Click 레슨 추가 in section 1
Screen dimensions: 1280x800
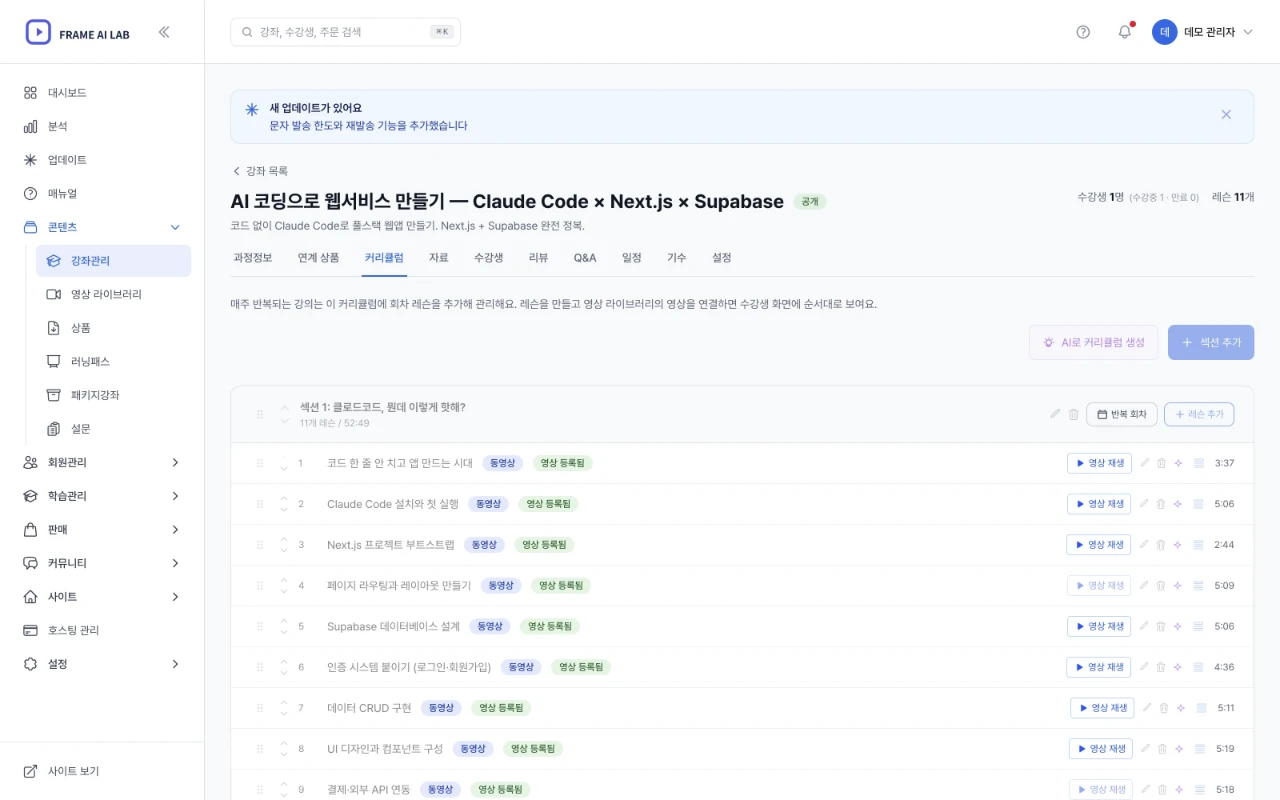1199,414
